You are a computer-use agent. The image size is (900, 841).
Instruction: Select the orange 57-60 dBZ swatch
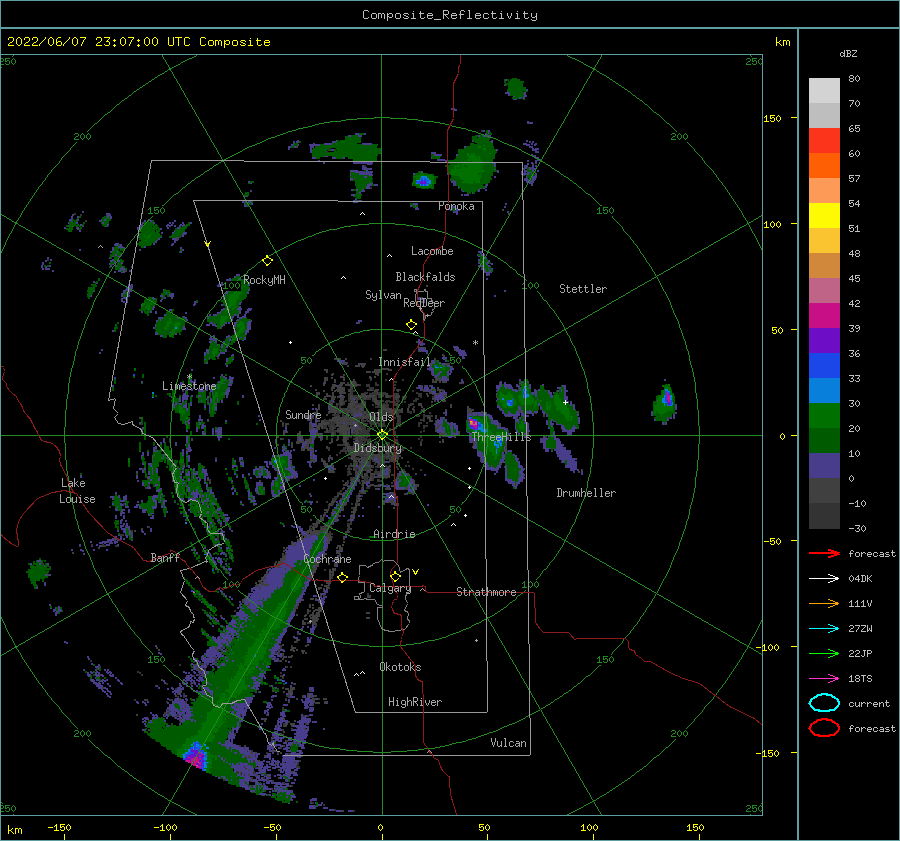[824, 165]
